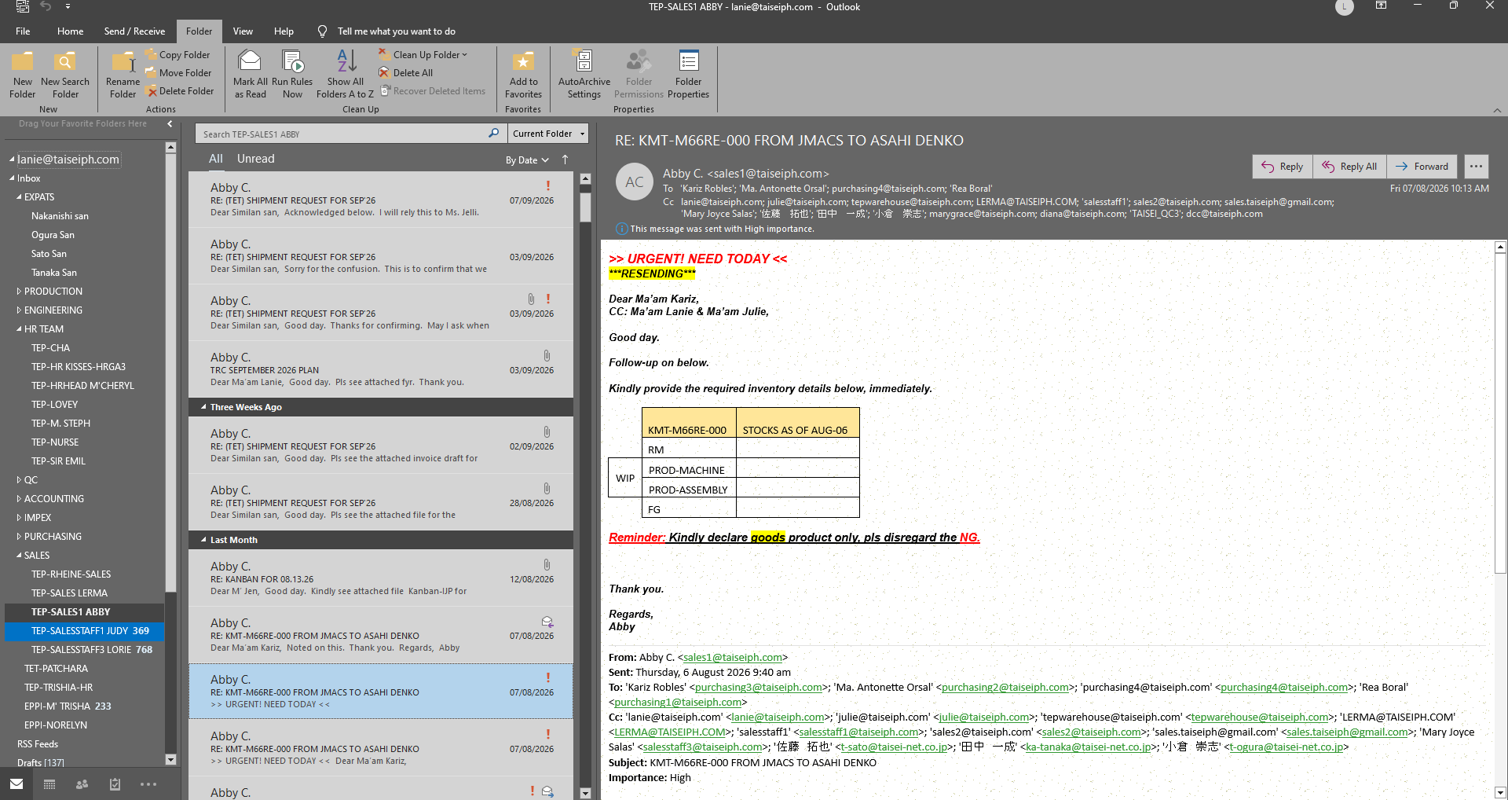The image size is (1508, 800).
Task: Switch to Calendar view icon
Action: pyautogui.click(x=49, y=785)
